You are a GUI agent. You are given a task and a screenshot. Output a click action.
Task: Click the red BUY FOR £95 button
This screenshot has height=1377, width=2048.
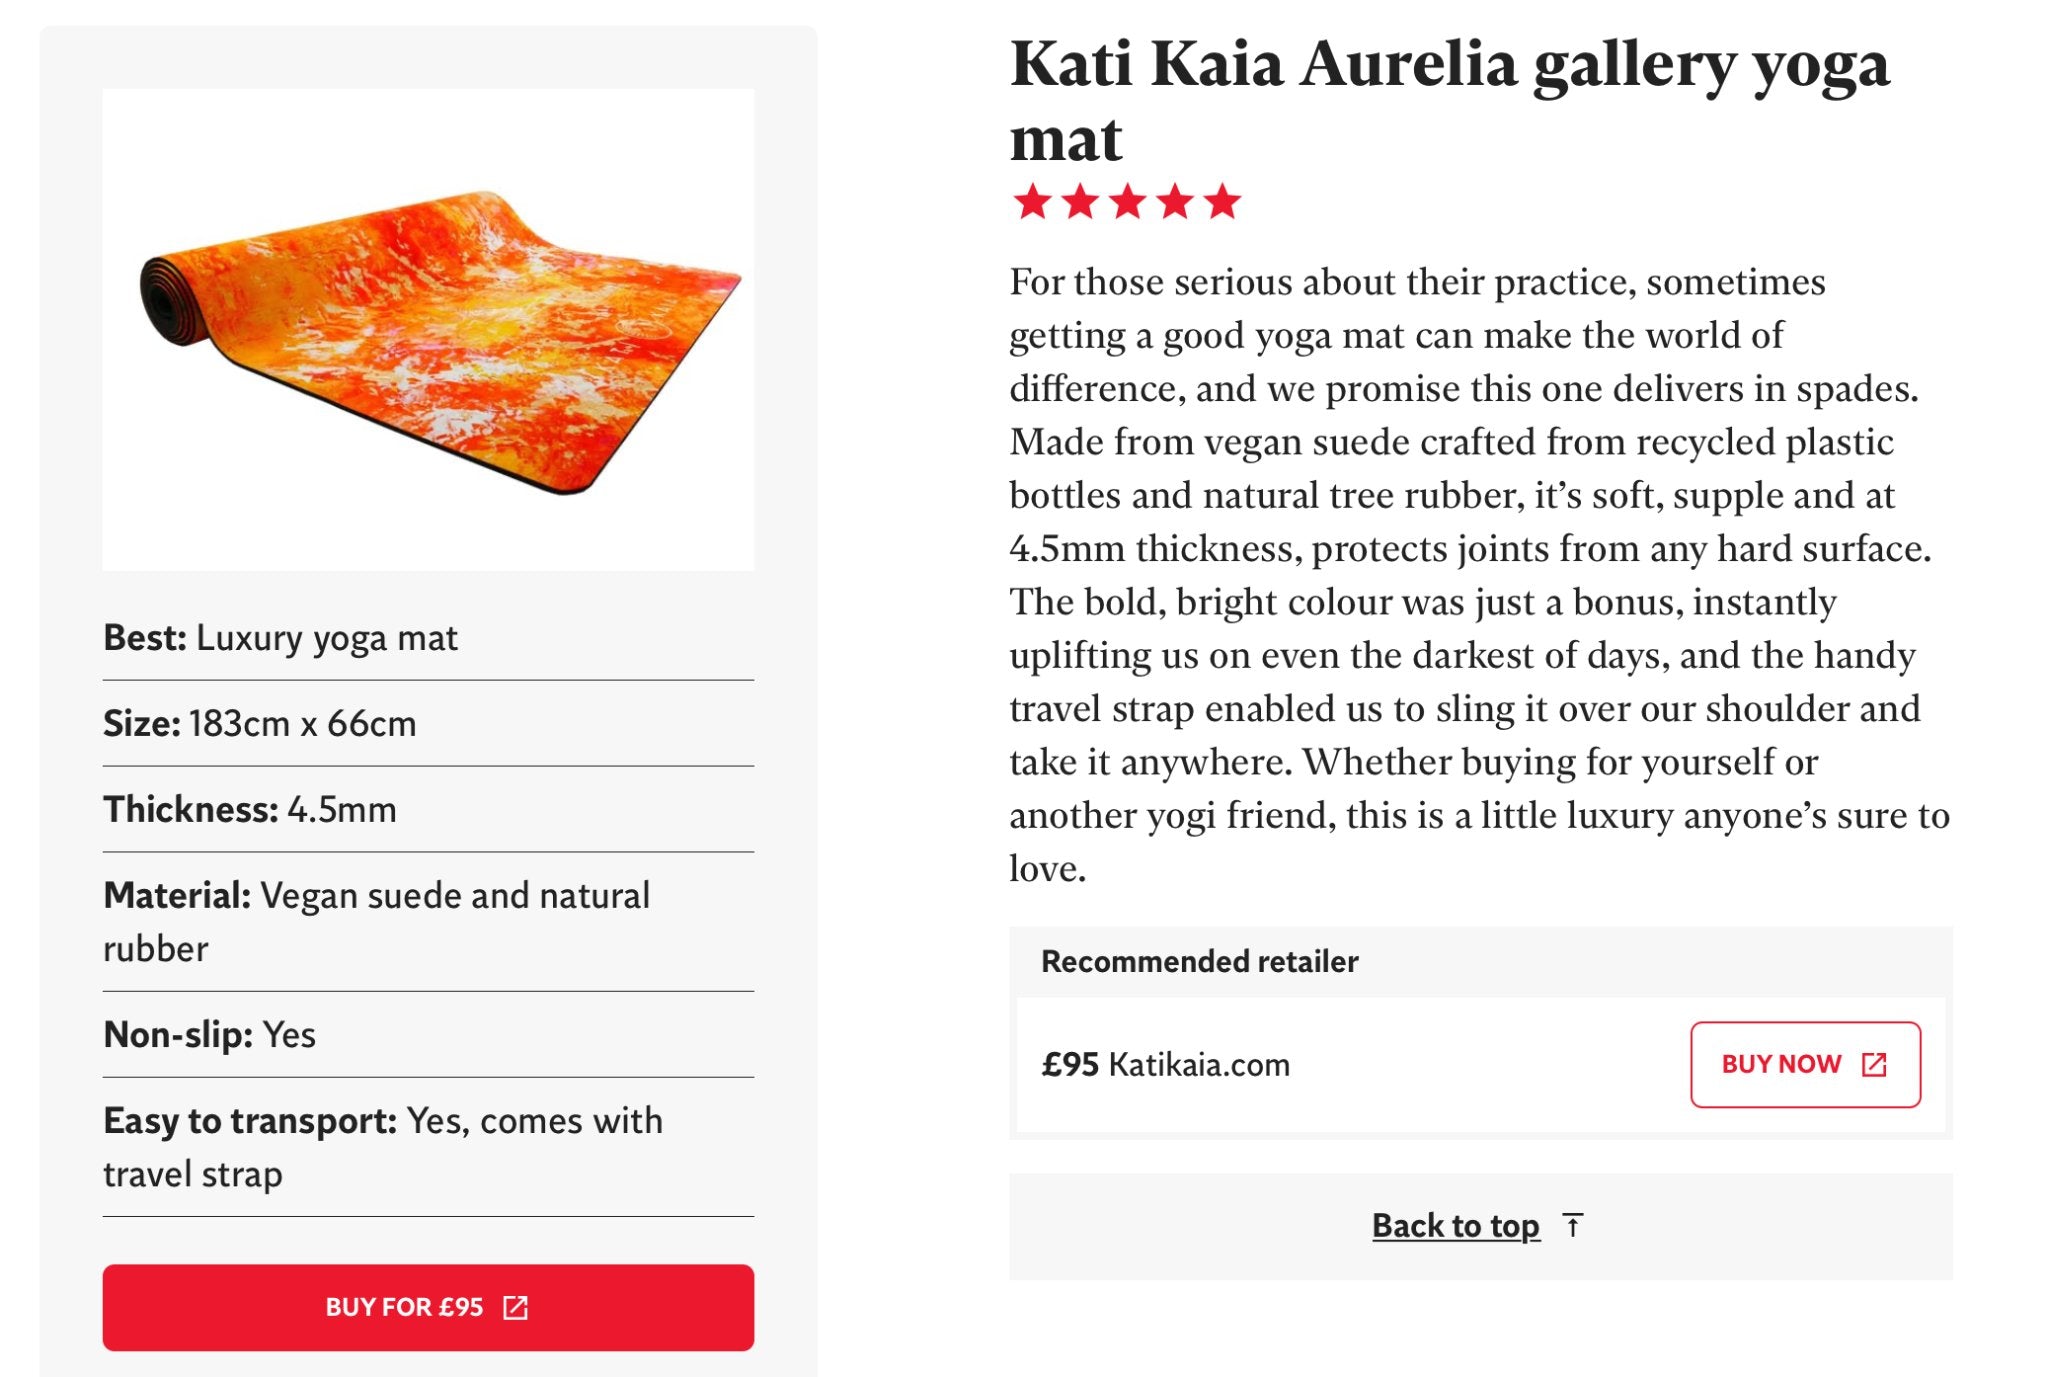428,1307
